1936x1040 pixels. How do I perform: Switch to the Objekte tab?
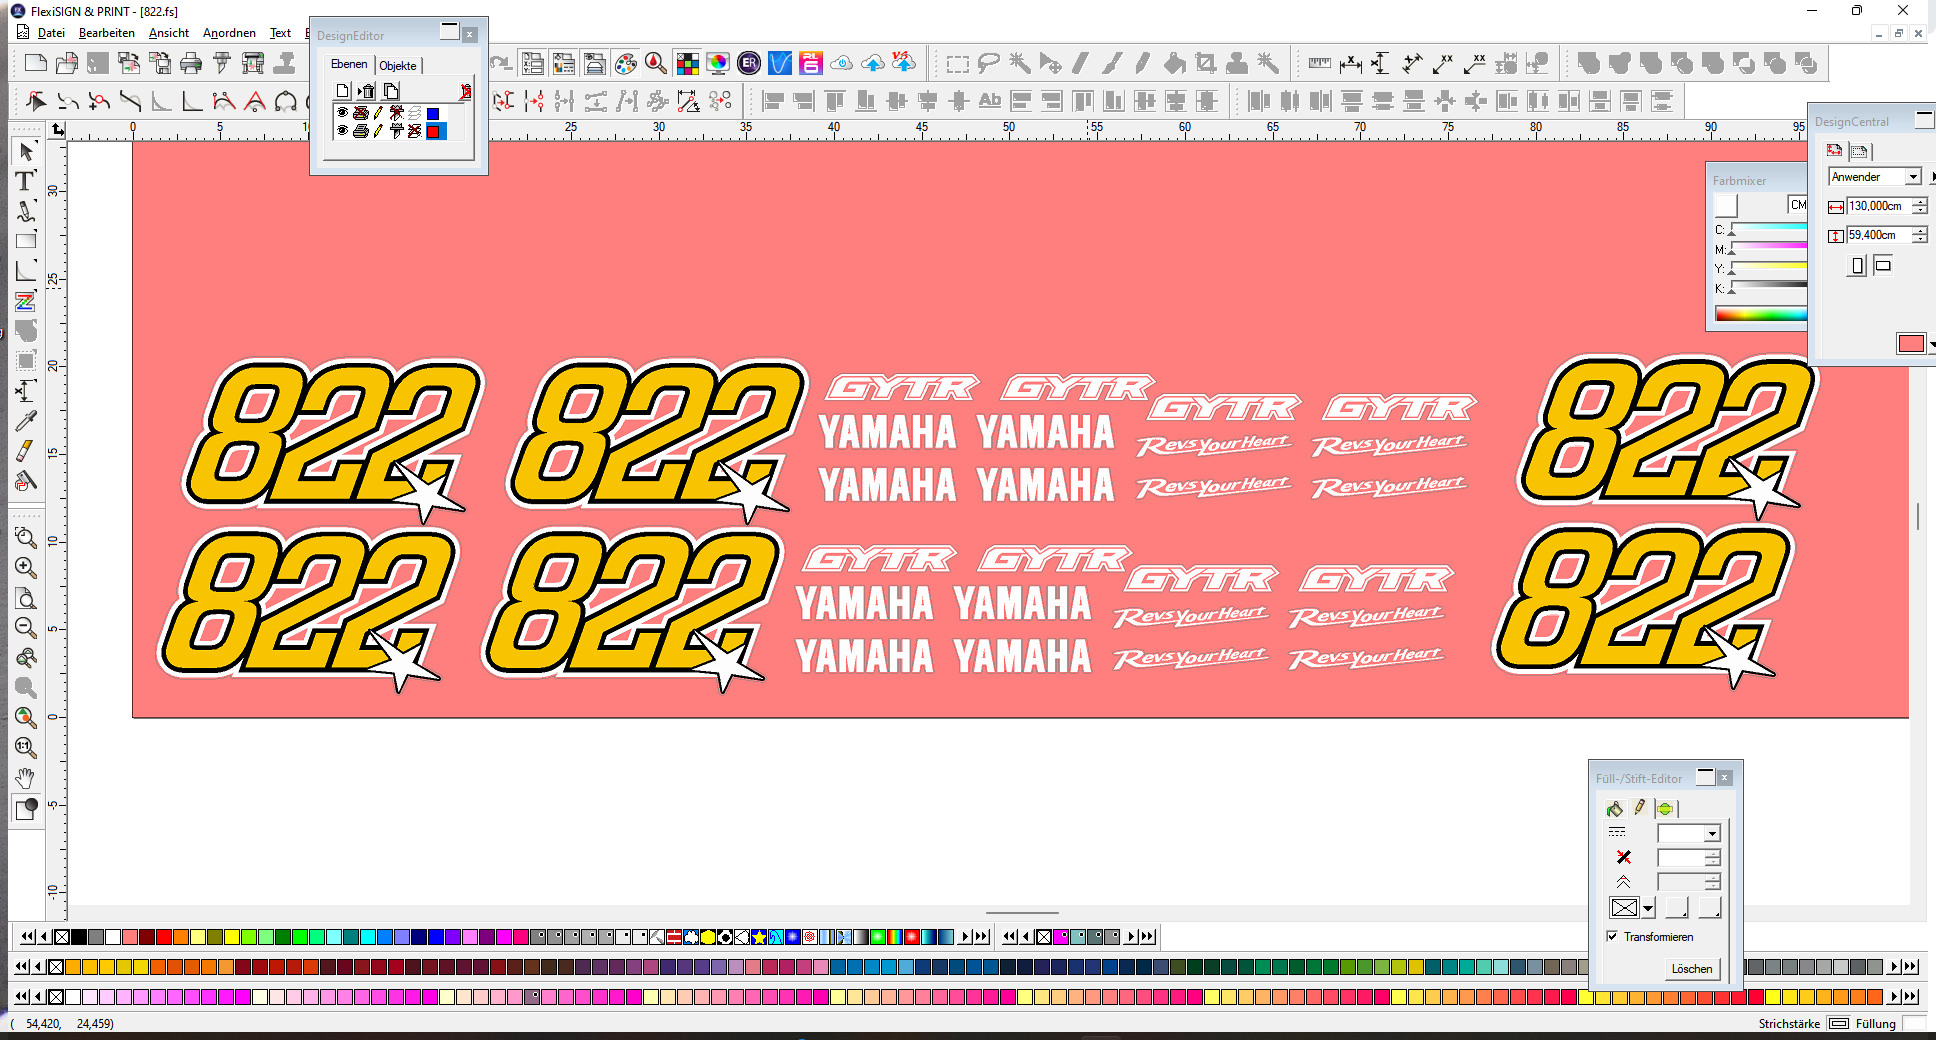pyautogui.click(x=398, y=66)
